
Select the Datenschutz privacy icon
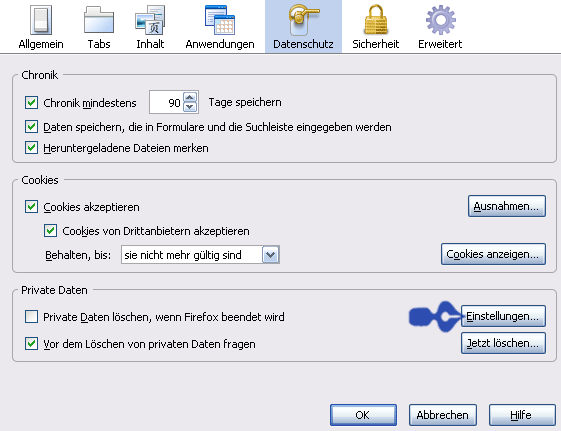click(x=303, y=20)
